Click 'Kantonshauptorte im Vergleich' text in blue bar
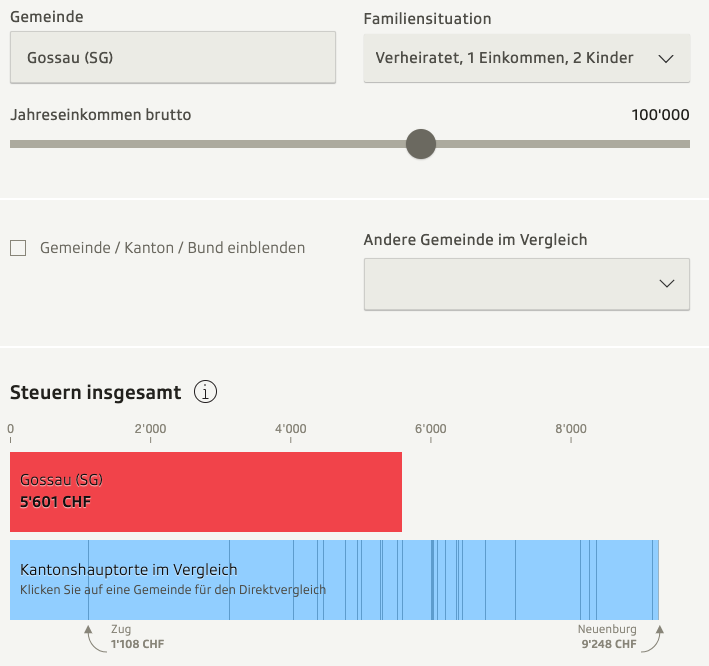 (129, 570)
